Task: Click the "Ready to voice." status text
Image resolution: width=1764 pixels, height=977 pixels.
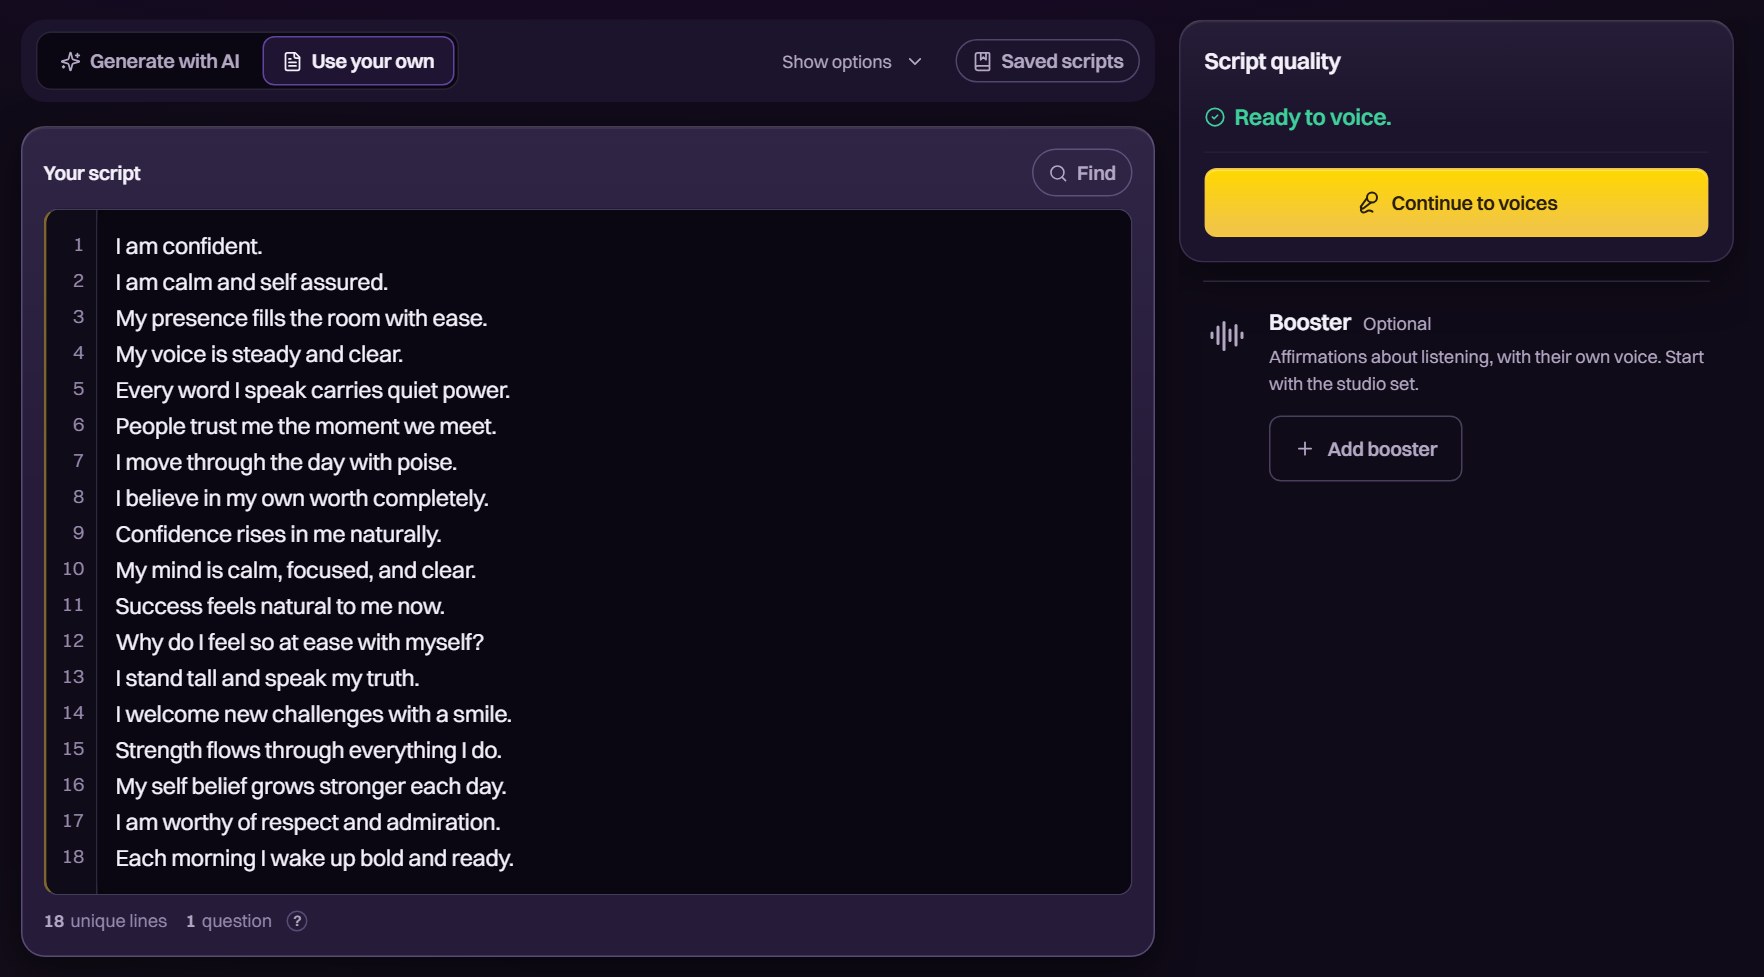Action: [1312, 118]
